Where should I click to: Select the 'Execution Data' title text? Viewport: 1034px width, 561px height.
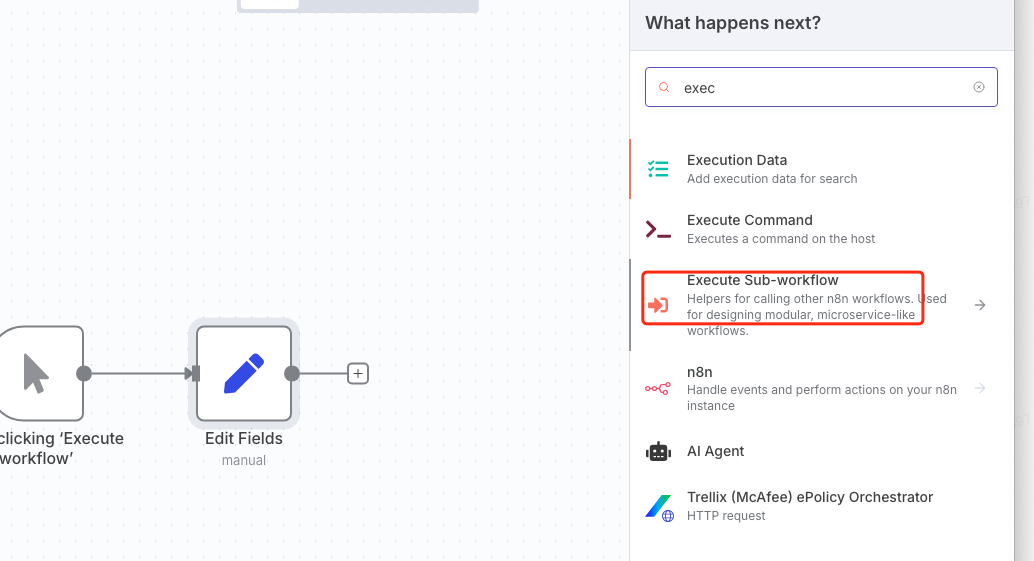[737, 160]
